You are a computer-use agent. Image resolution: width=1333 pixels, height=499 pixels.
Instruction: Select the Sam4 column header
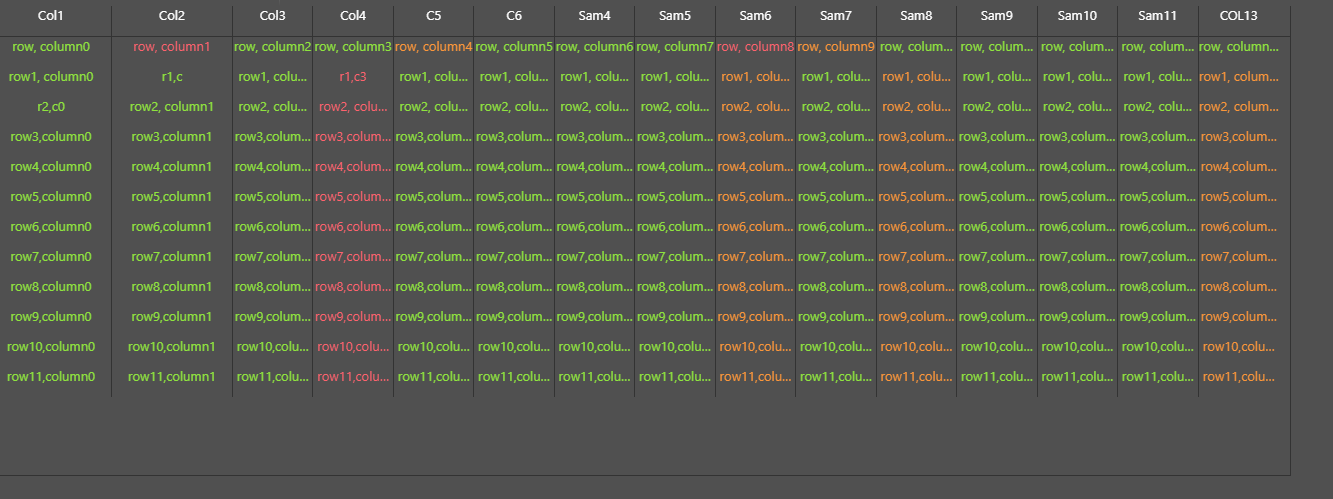(594, 16)
